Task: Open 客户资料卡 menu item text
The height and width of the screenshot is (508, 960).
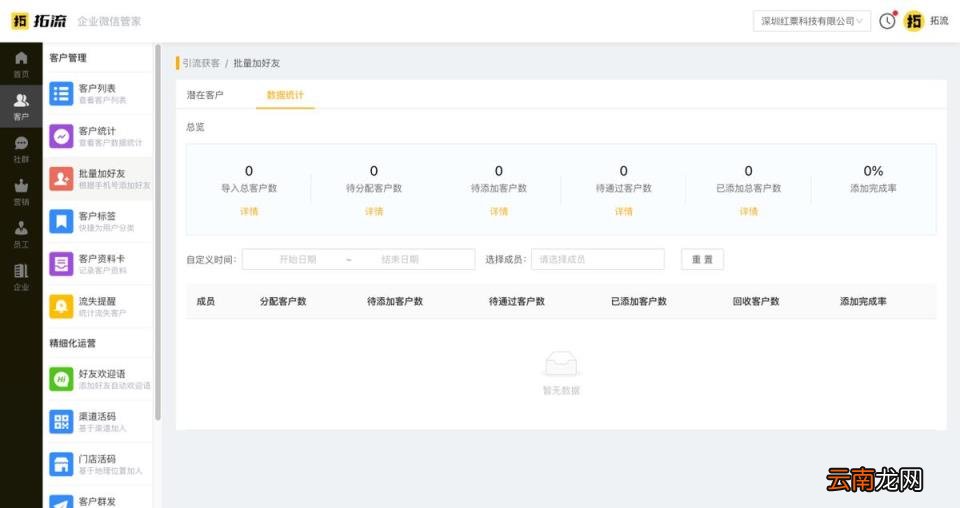Action: coord(102,258)
